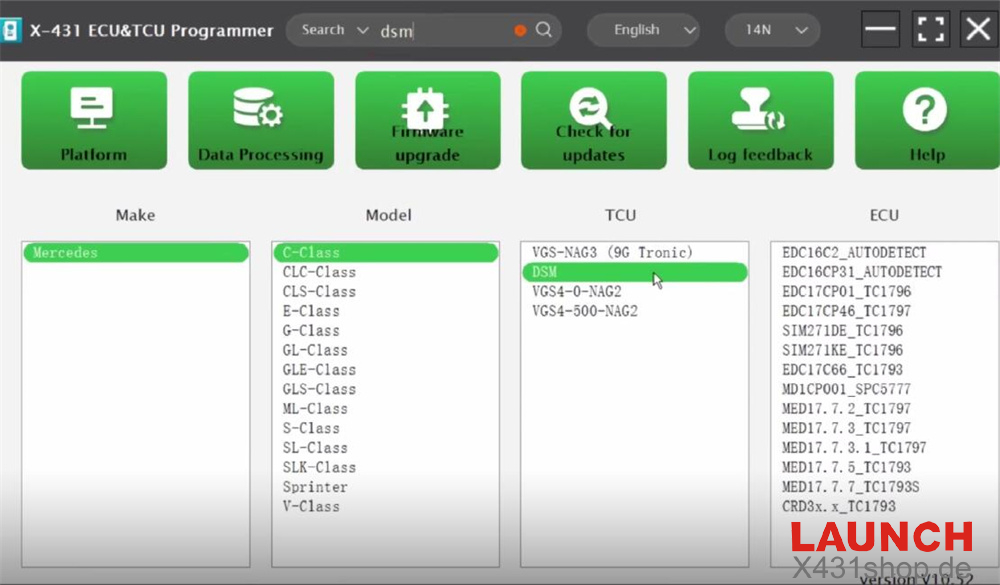Expand the English language dropdown
Viewport: 1000px width, 585px height.
[x=642, y=30]
